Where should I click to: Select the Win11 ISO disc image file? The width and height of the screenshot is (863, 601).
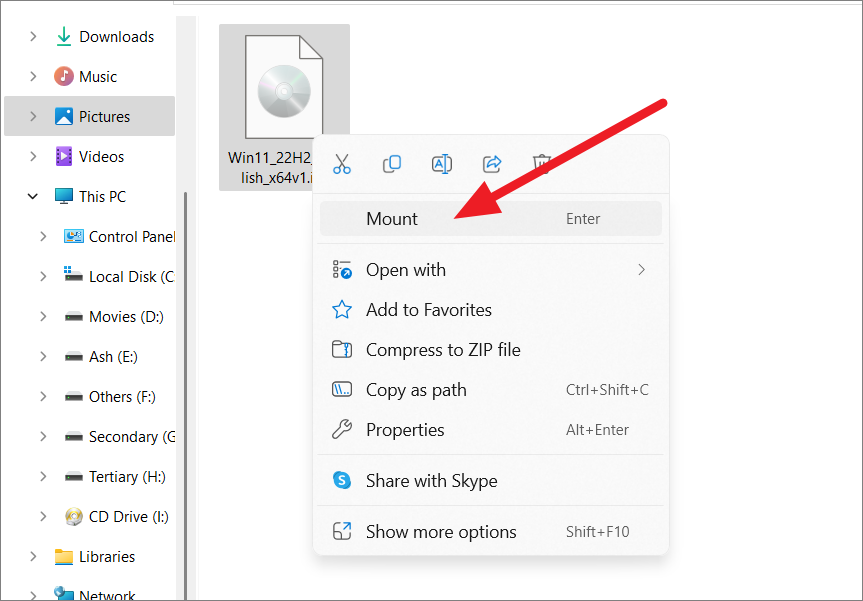284,107
